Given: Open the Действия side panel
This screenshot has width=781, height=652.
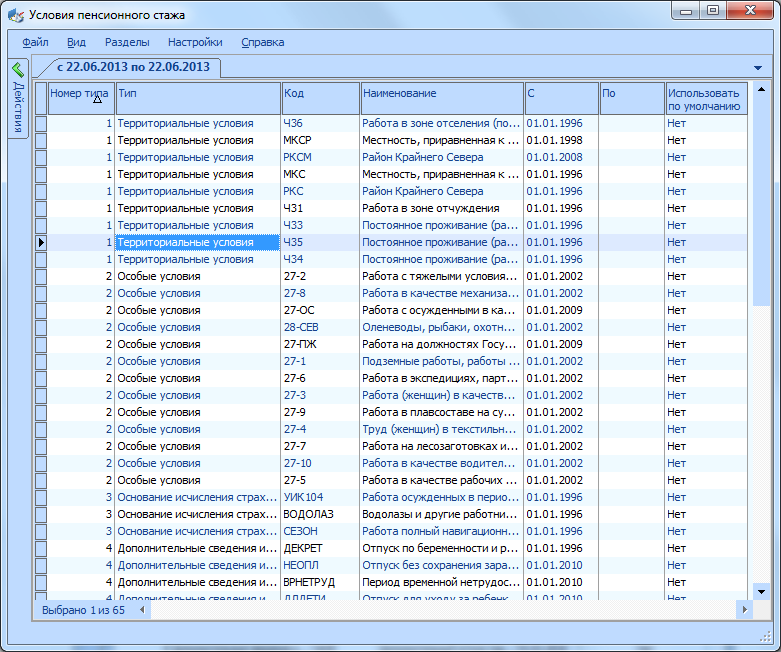Looking at the screenshot, I should (18, 99).
